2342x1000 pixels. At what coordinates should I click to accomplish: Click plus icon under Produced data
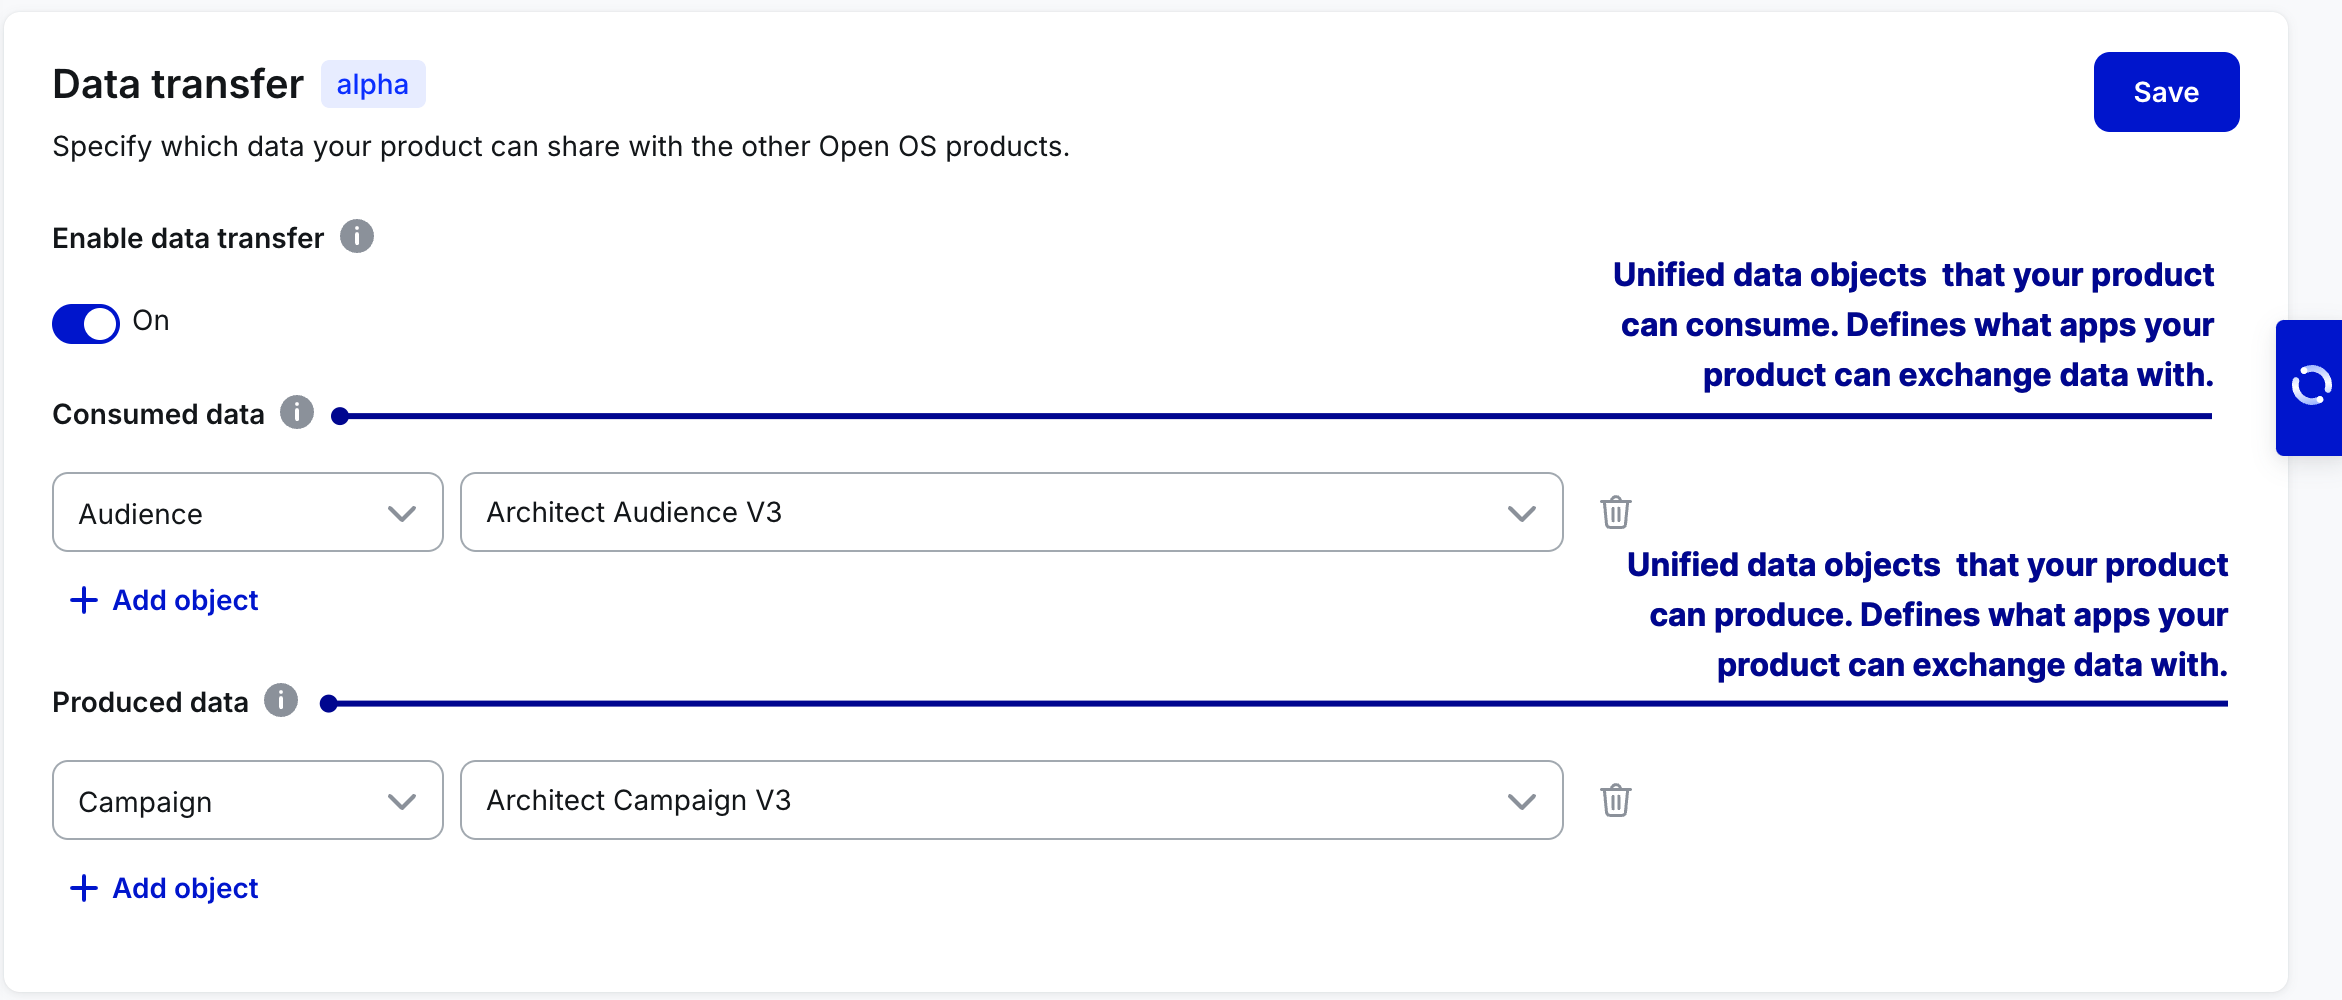pos(84,888)
